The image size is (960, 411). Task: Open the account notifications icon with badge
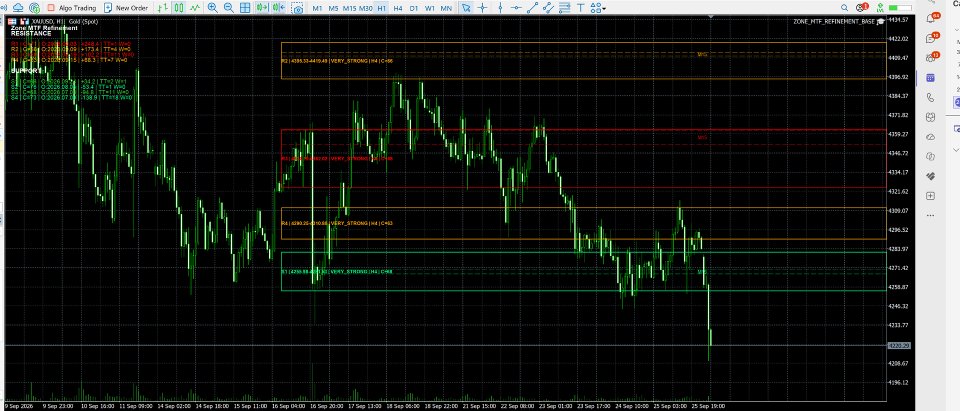861,7
